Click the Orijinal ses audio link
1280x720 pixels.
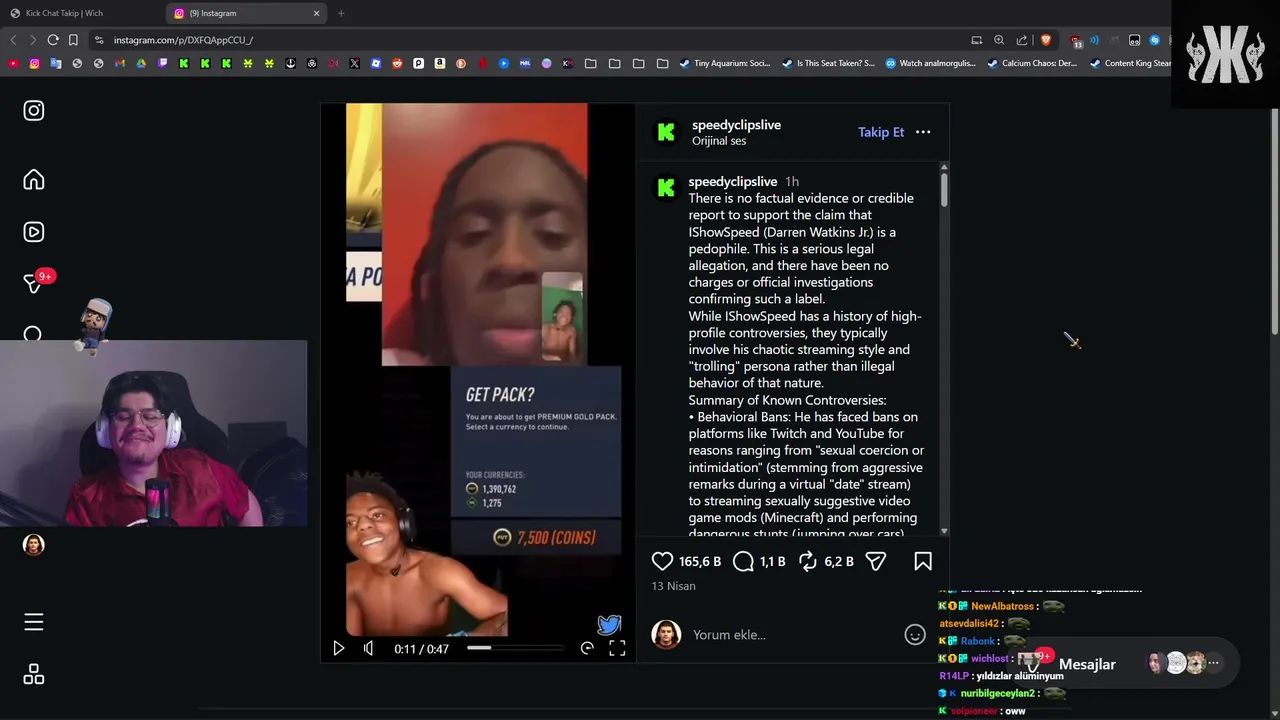tap(719, 141)
